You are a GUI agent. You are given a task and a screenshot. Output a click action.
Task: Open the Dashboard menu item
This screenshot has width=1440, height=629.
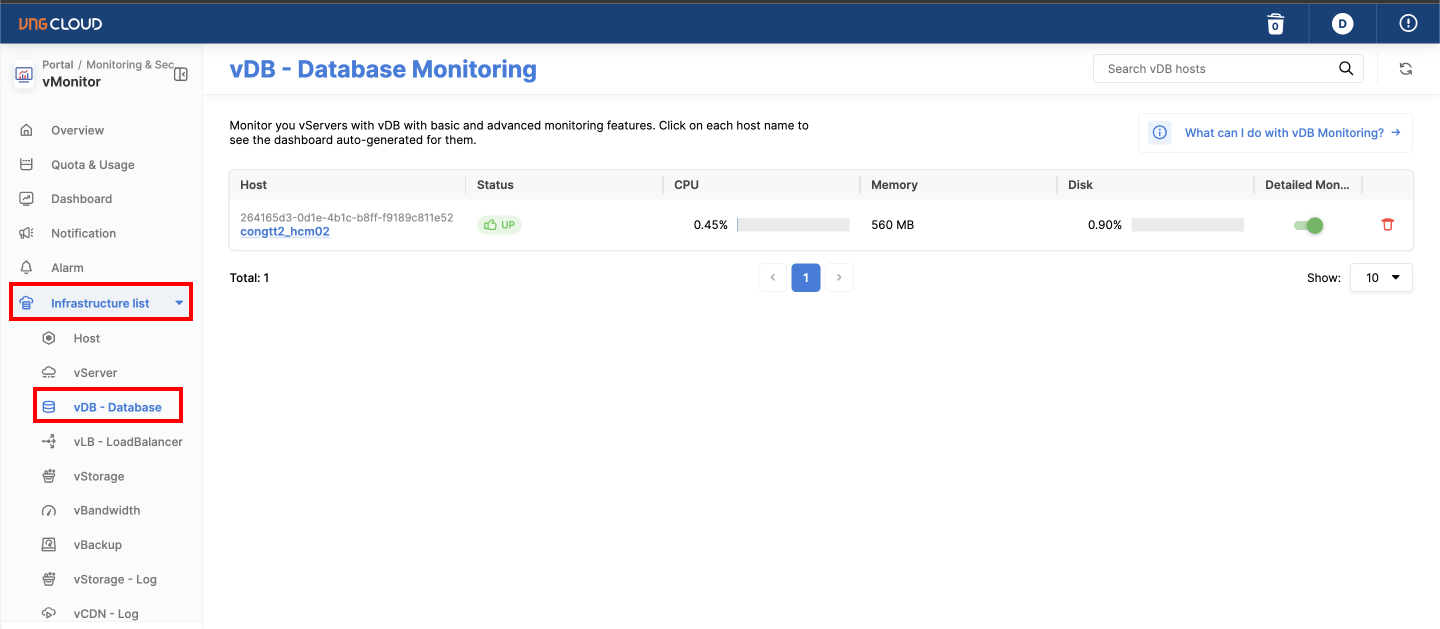(81, 199)
